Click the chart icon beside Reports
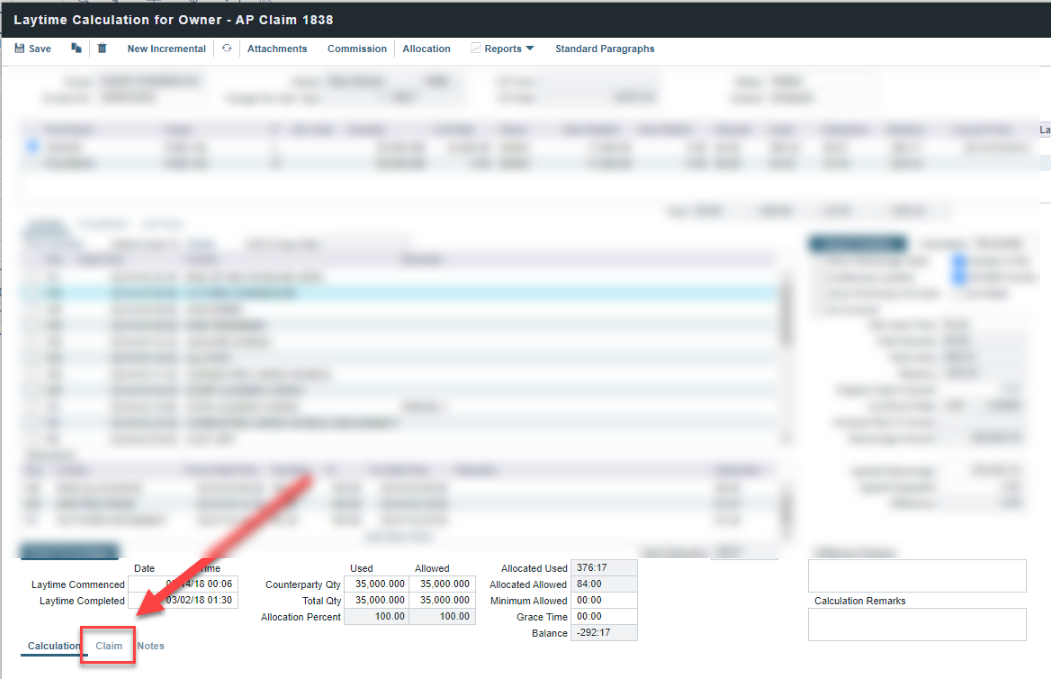The height and width of the screenshot is (679, 1051). point(476,48)
